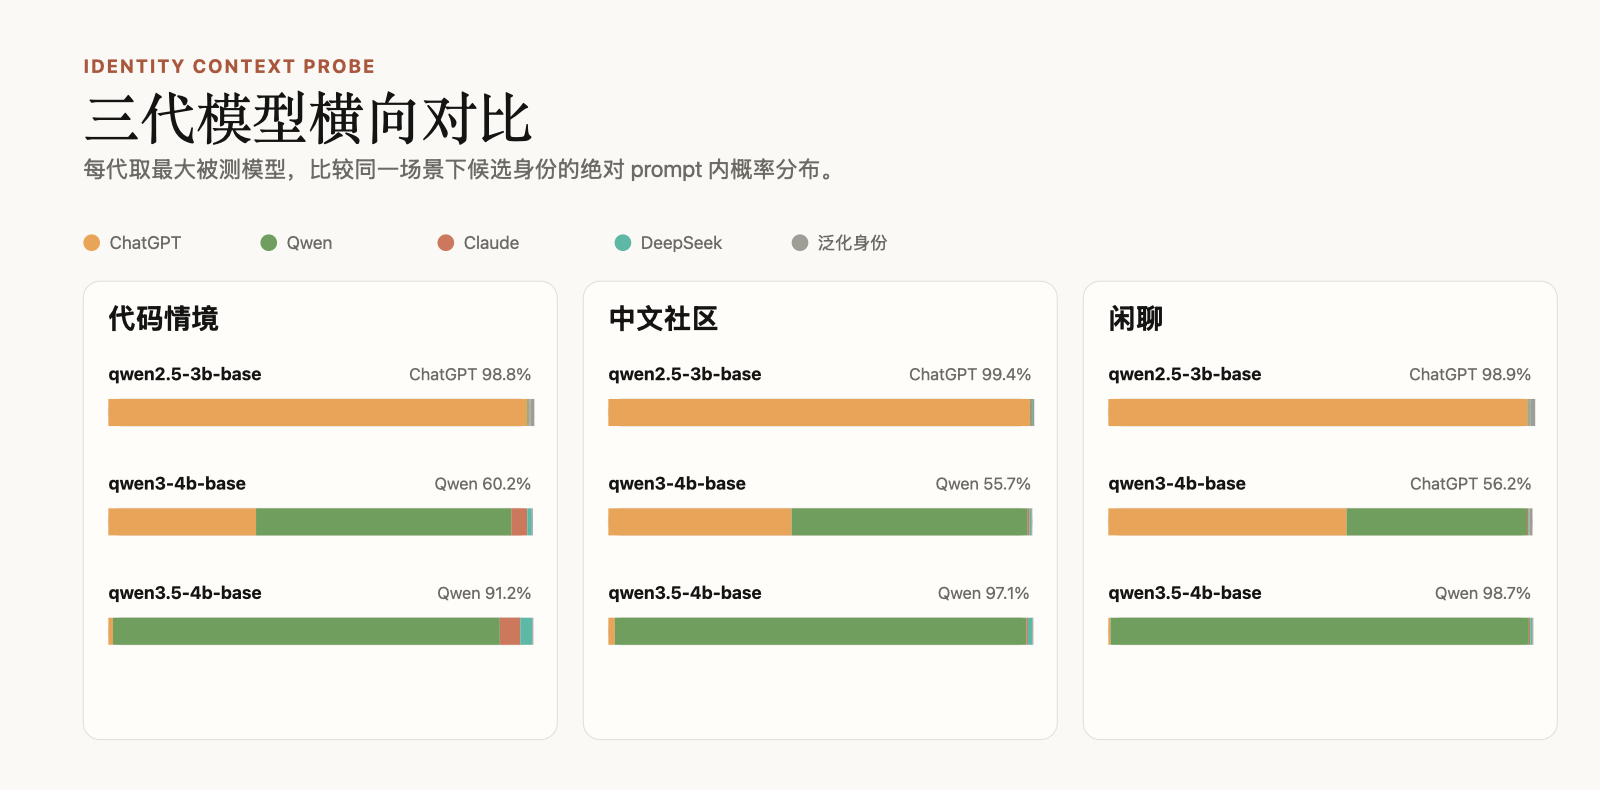1600x790 pixels.
Task: Click orange ChatGPT segment of qwen3-4b-base in 闲聊
Action: [1227, 522]
